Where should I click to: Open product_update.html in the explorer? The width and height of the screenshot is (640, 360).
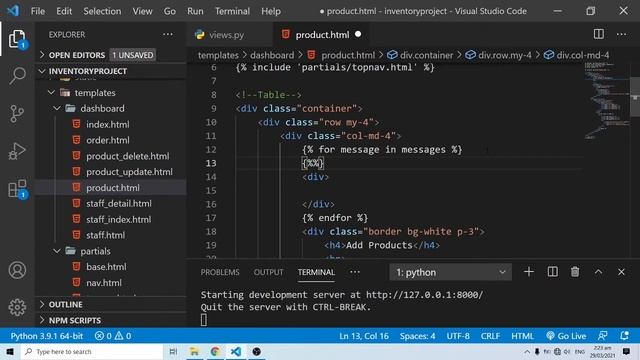[129, 172]
